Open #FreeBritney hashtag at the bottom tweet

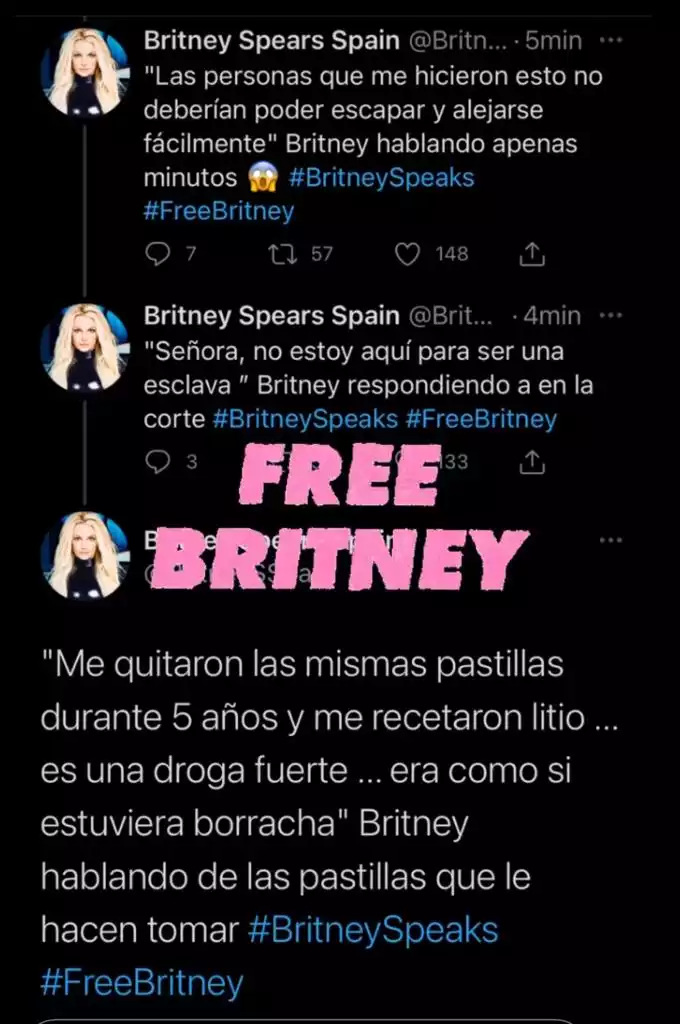click(x=142, y=983)
